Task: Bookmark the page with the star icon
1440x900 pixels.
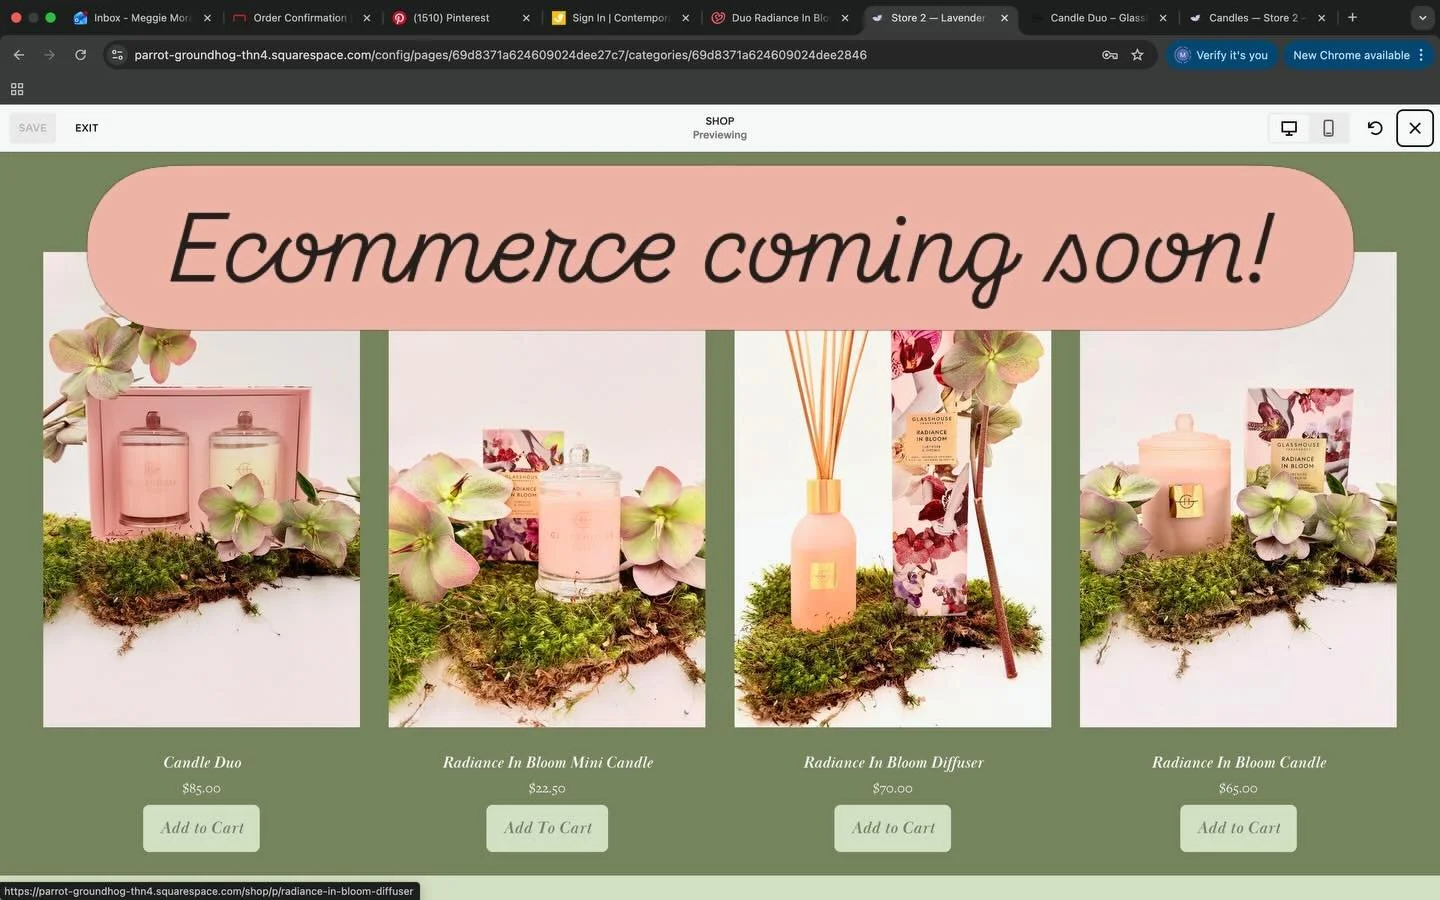Action: tap(1137, 55)
